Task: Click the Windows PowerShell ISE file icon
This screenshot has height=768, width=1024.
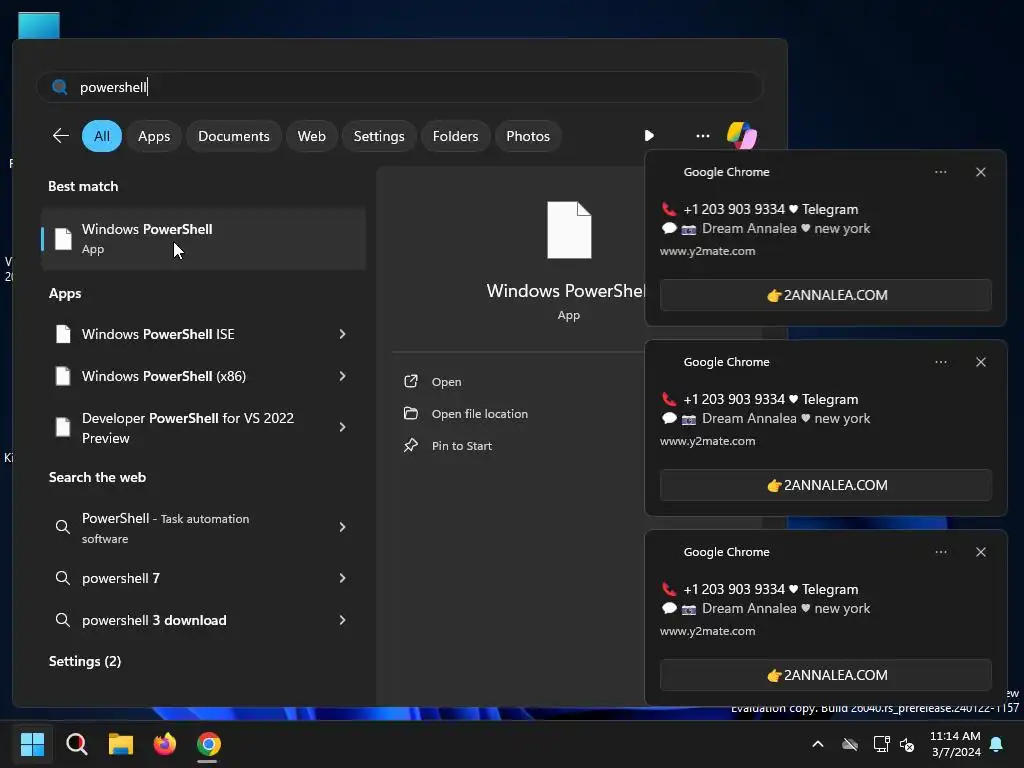Action: pos(63,334)
